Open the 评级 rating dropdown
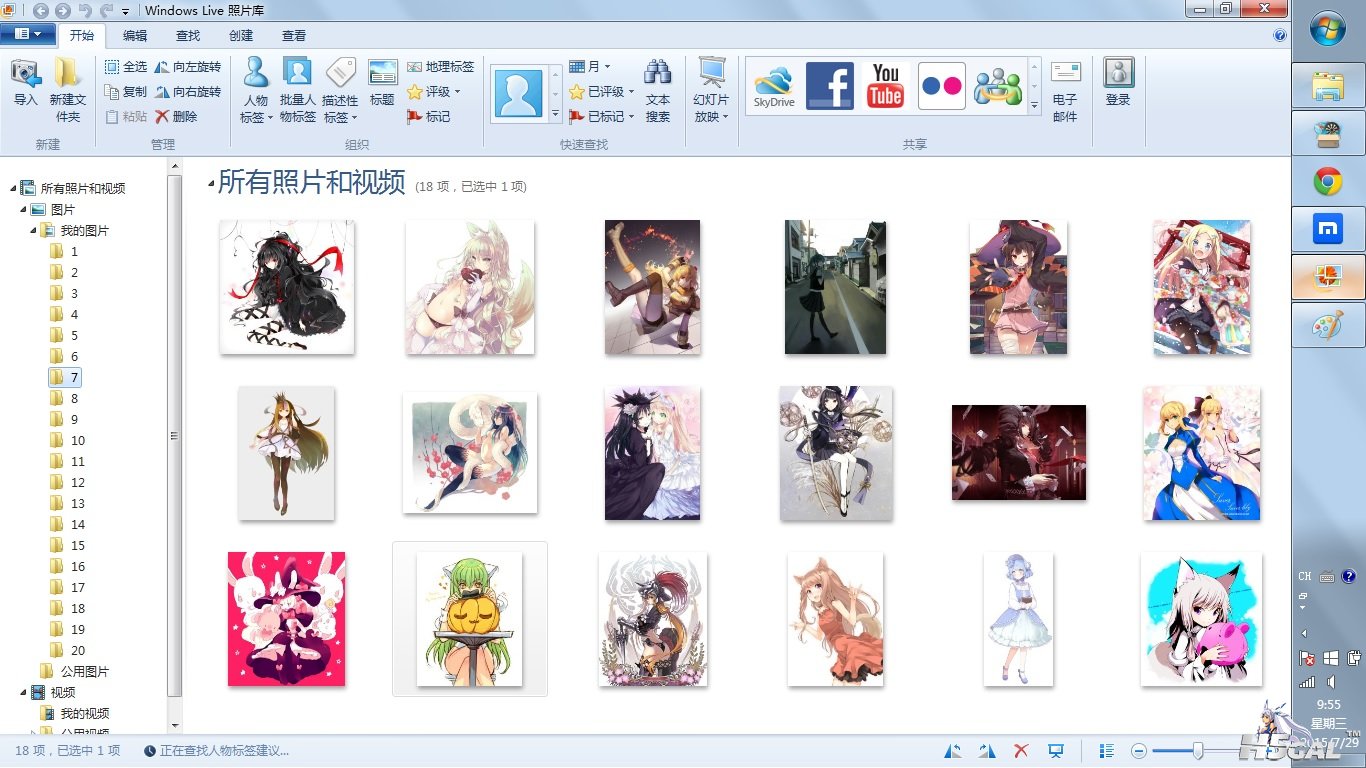 [x=434, y=91]
